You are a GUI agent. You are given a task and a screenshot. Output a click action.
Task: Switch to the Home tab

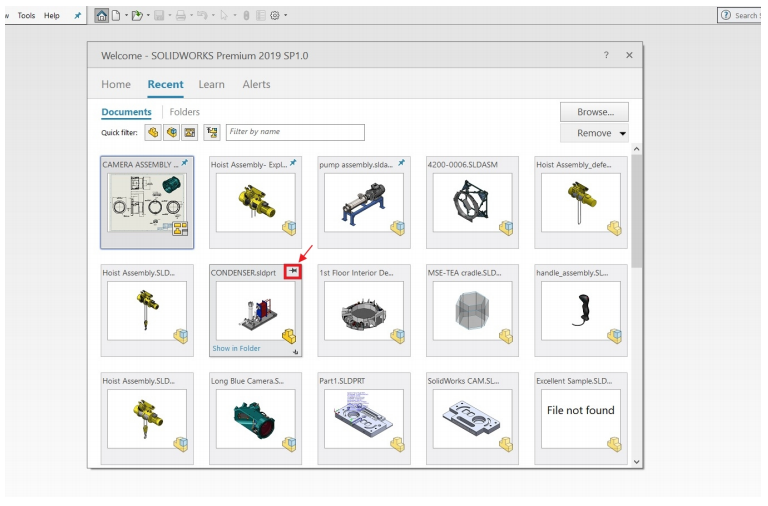point(116,84)
